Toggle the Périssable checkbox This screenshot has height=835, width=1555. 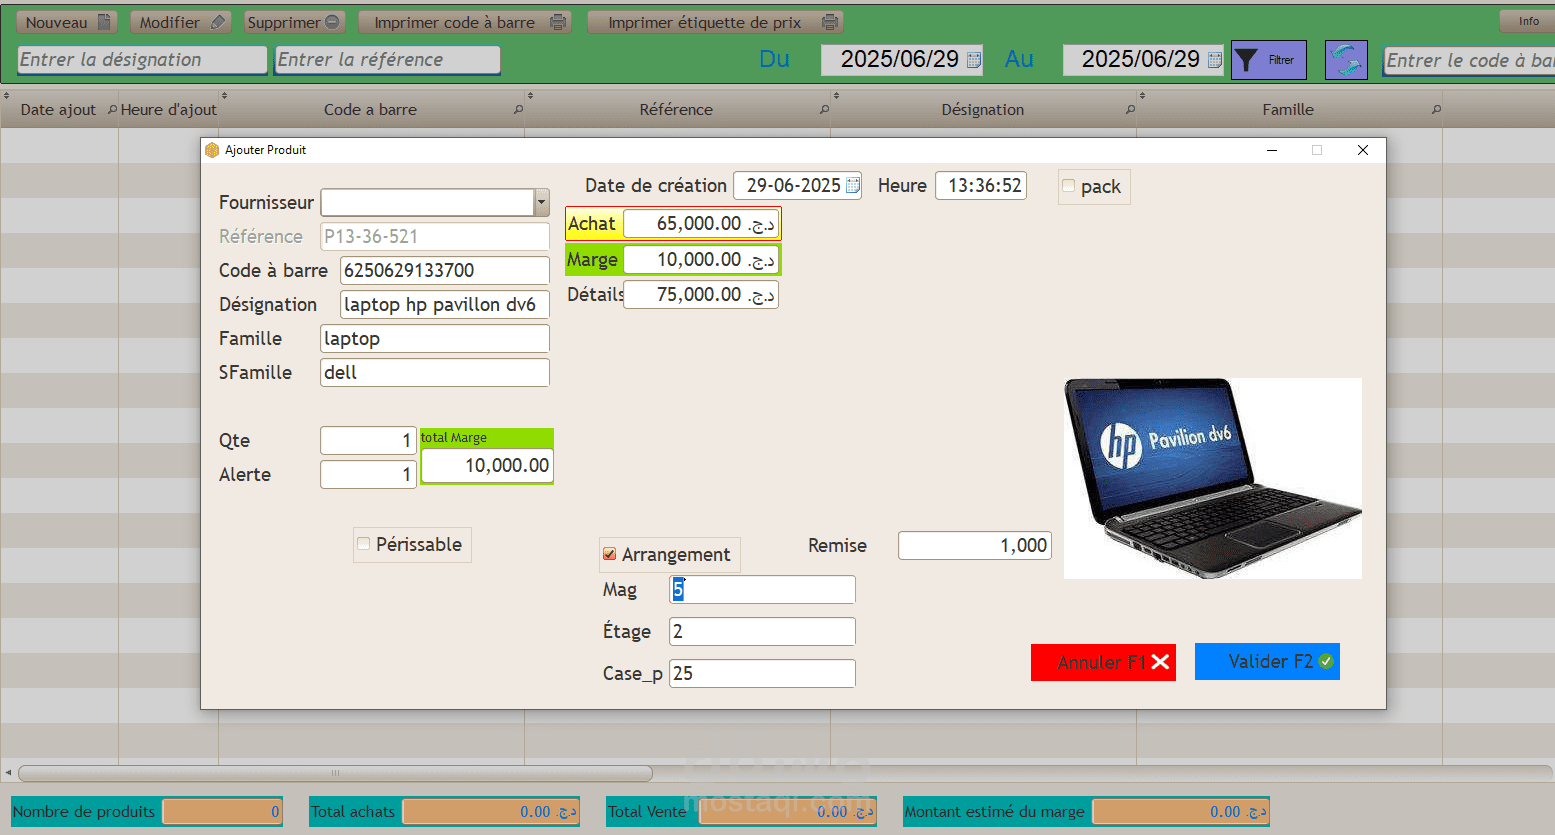pos(363,544)
